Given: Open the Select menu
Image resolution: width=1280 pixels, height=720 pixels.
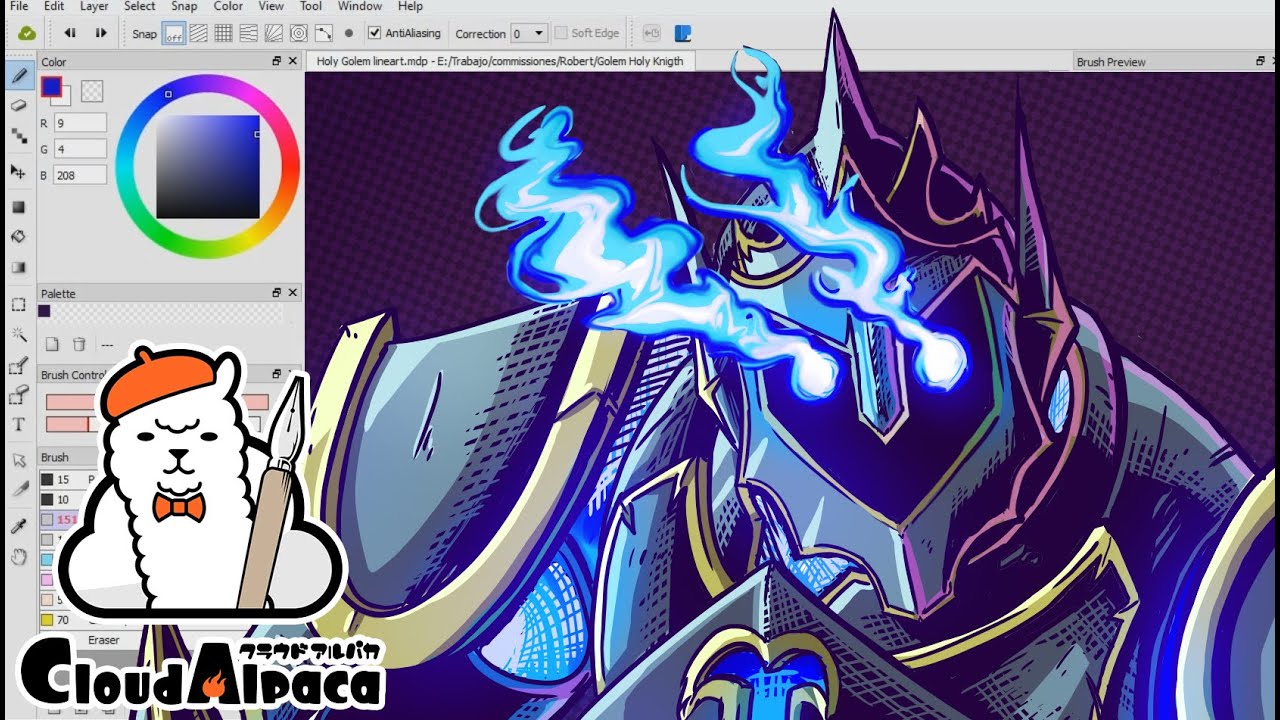Looking at the screenshot, I should pyautogui.click(x=140, y=6).
